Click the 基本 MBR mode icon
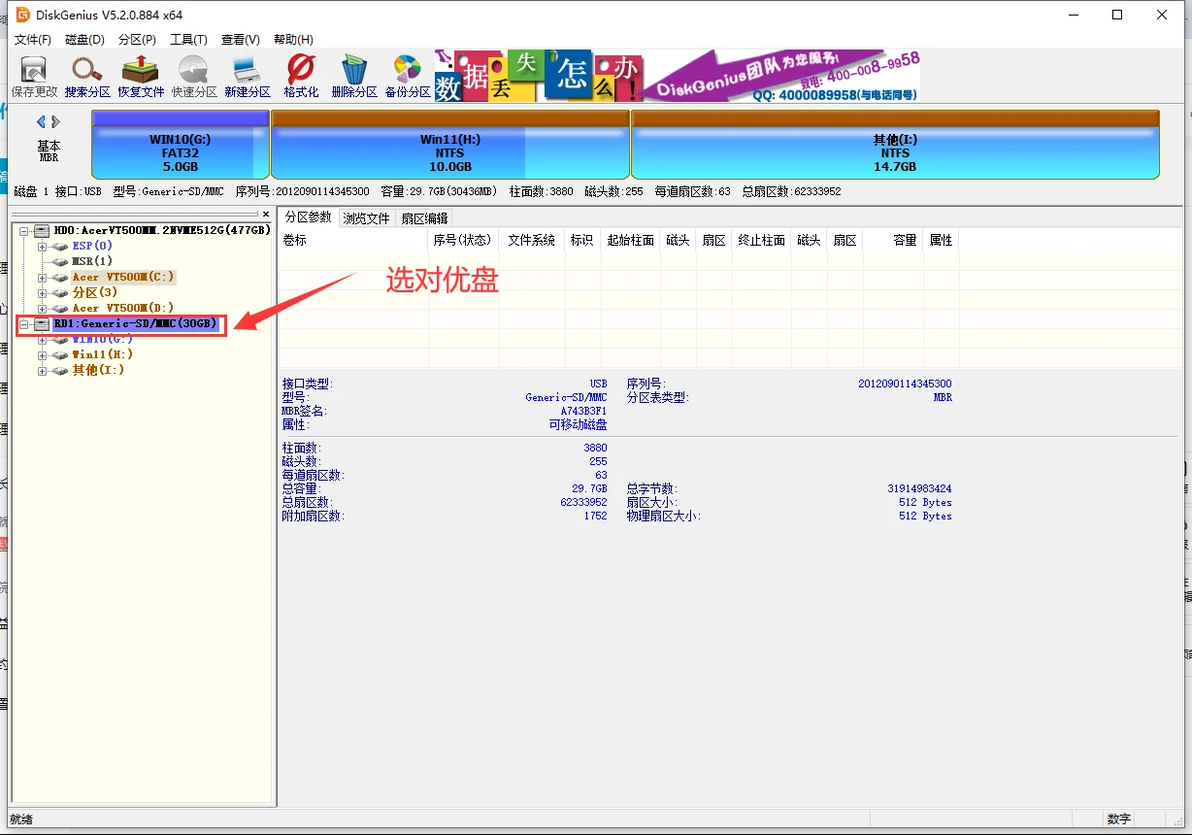This screenshot has height=835, width=1192. tap(48, 147)
